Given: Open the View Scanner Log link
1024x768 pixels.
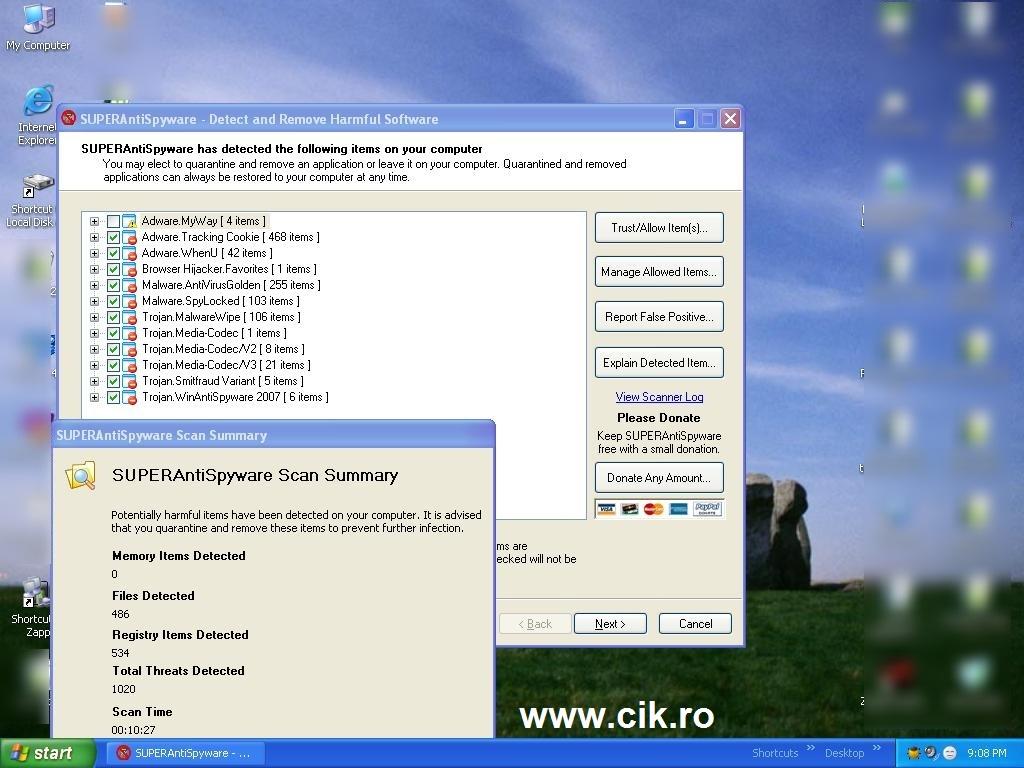Looking at the screenshot, I should 659,397.
